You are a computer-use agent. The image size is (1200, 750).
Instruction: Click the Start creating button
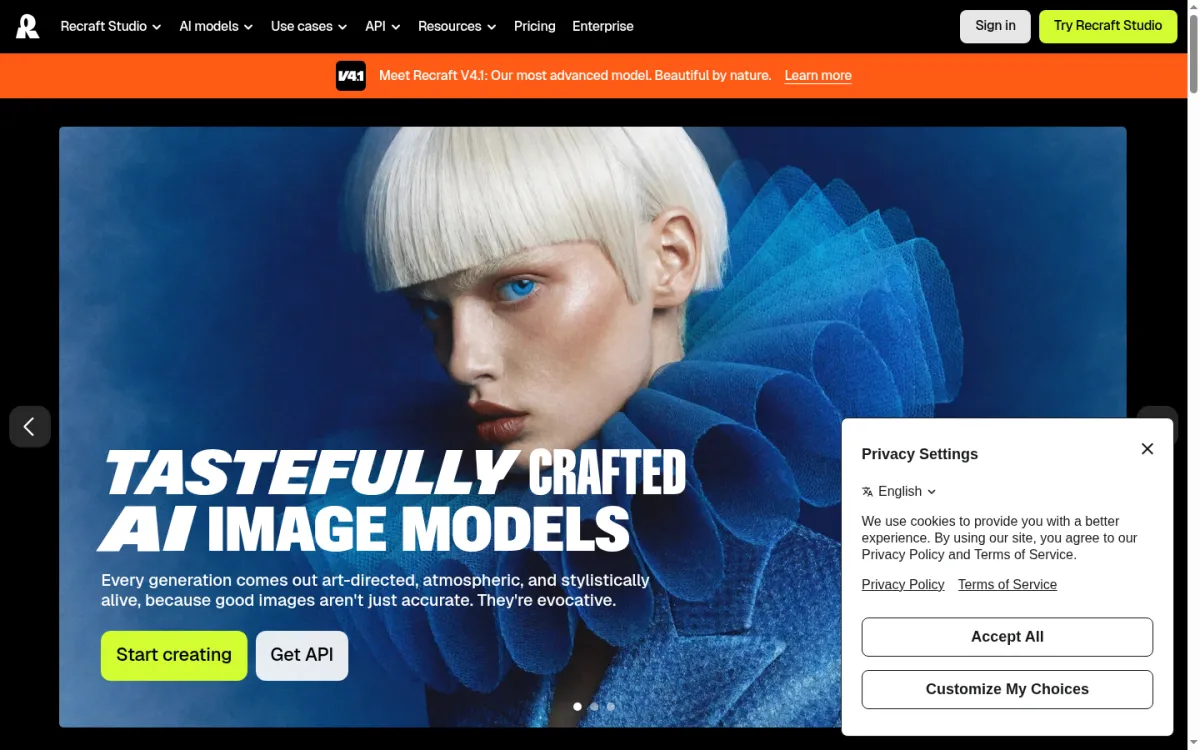(x=174, y=655)
